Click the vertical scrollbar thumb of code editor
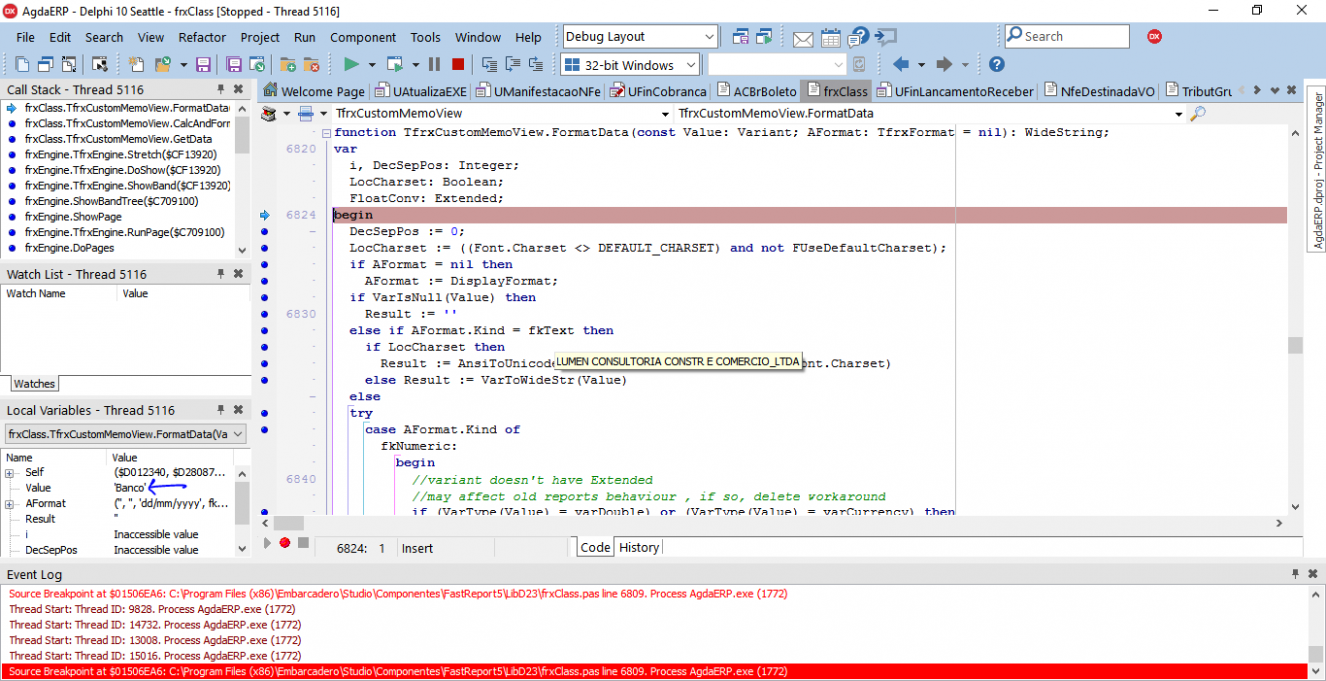 1295,345
